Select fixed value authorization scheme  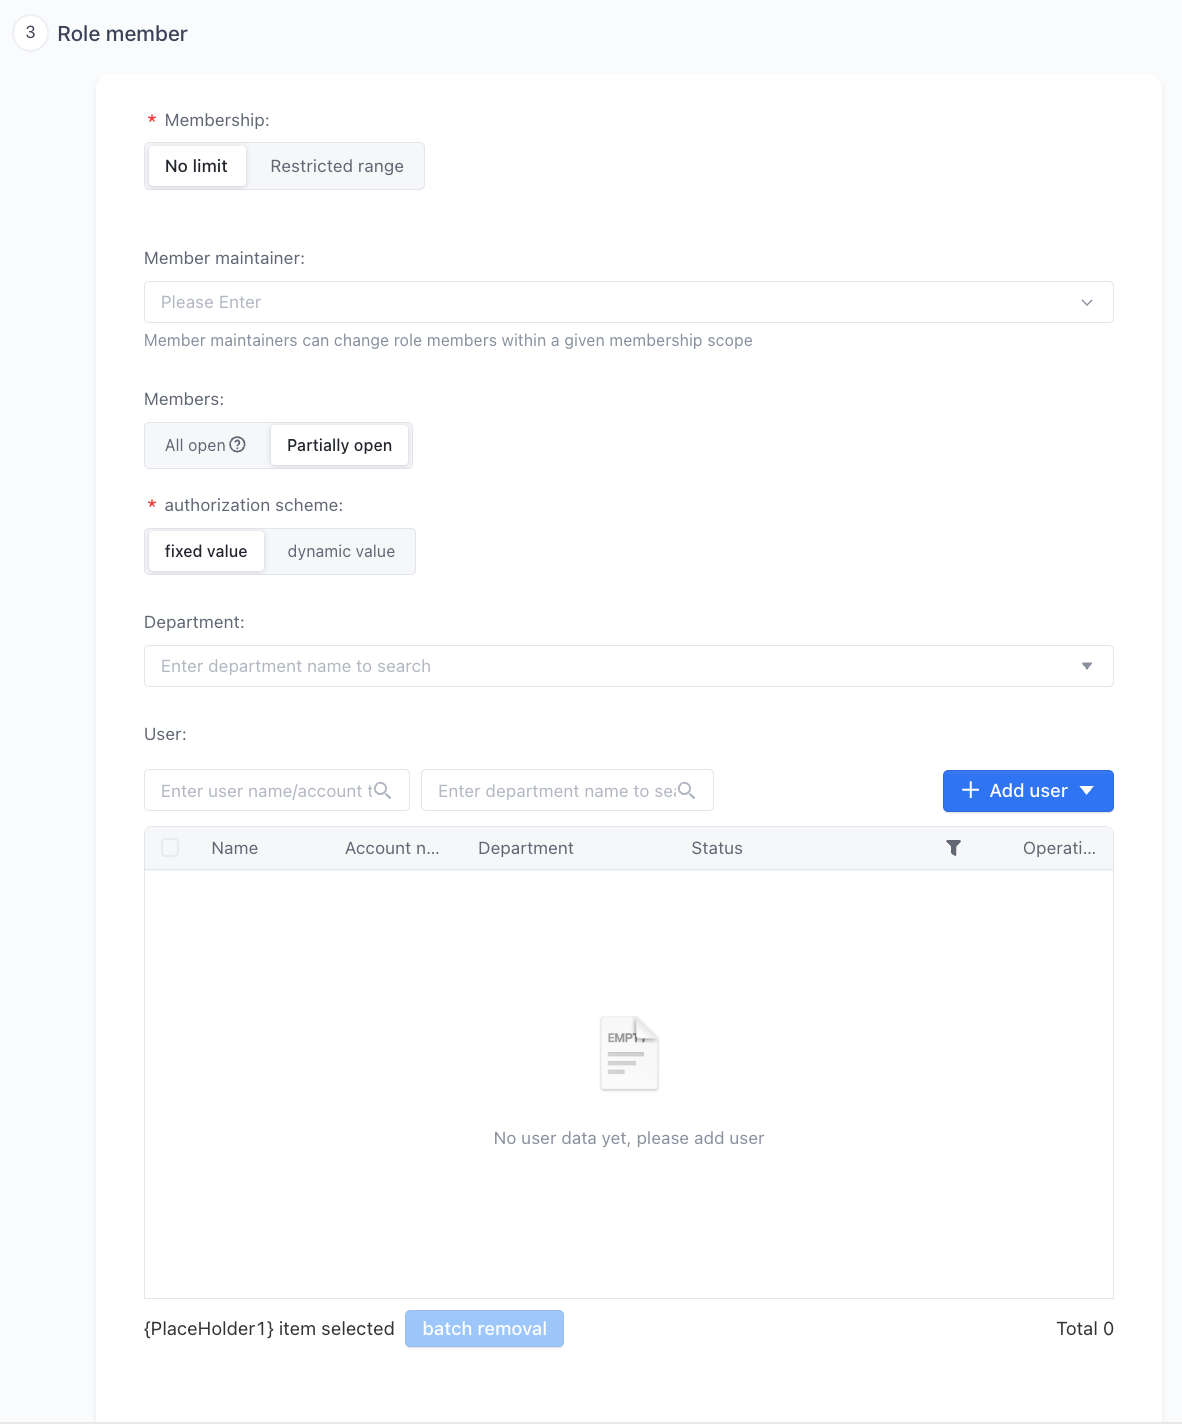coord(206,551)
